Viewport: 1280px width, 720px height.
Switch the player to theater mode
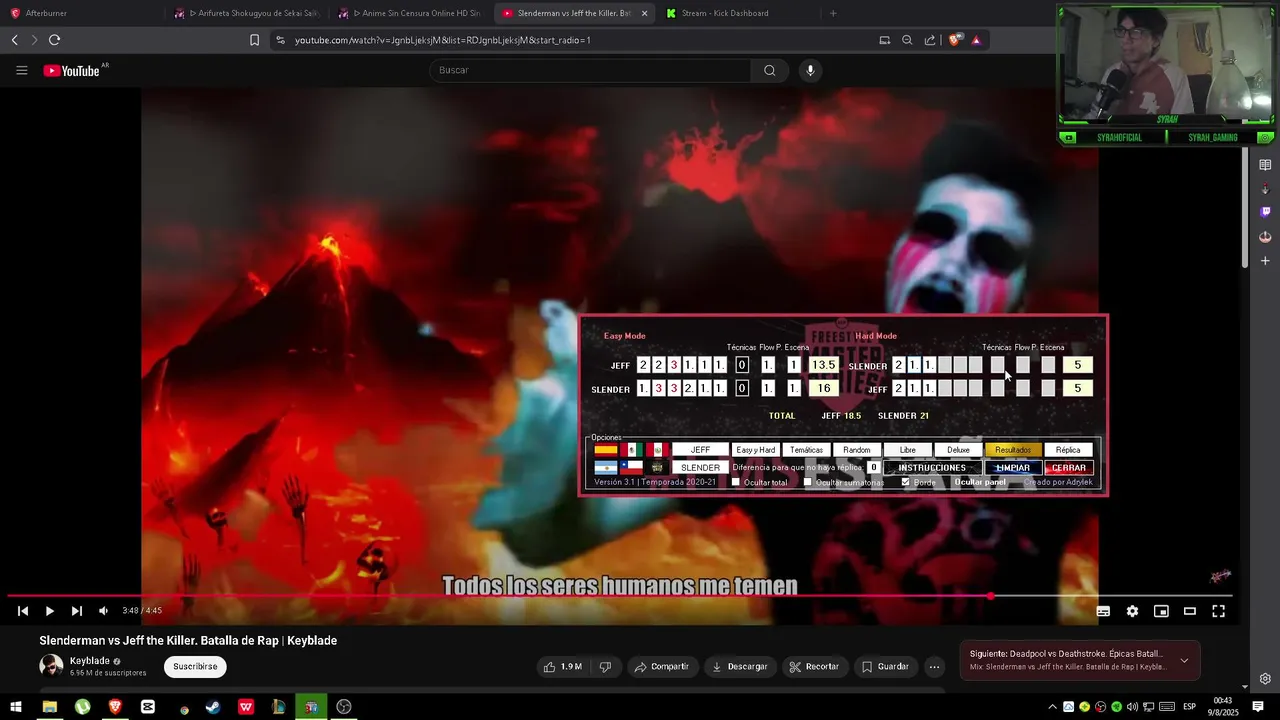[1190, 611]
